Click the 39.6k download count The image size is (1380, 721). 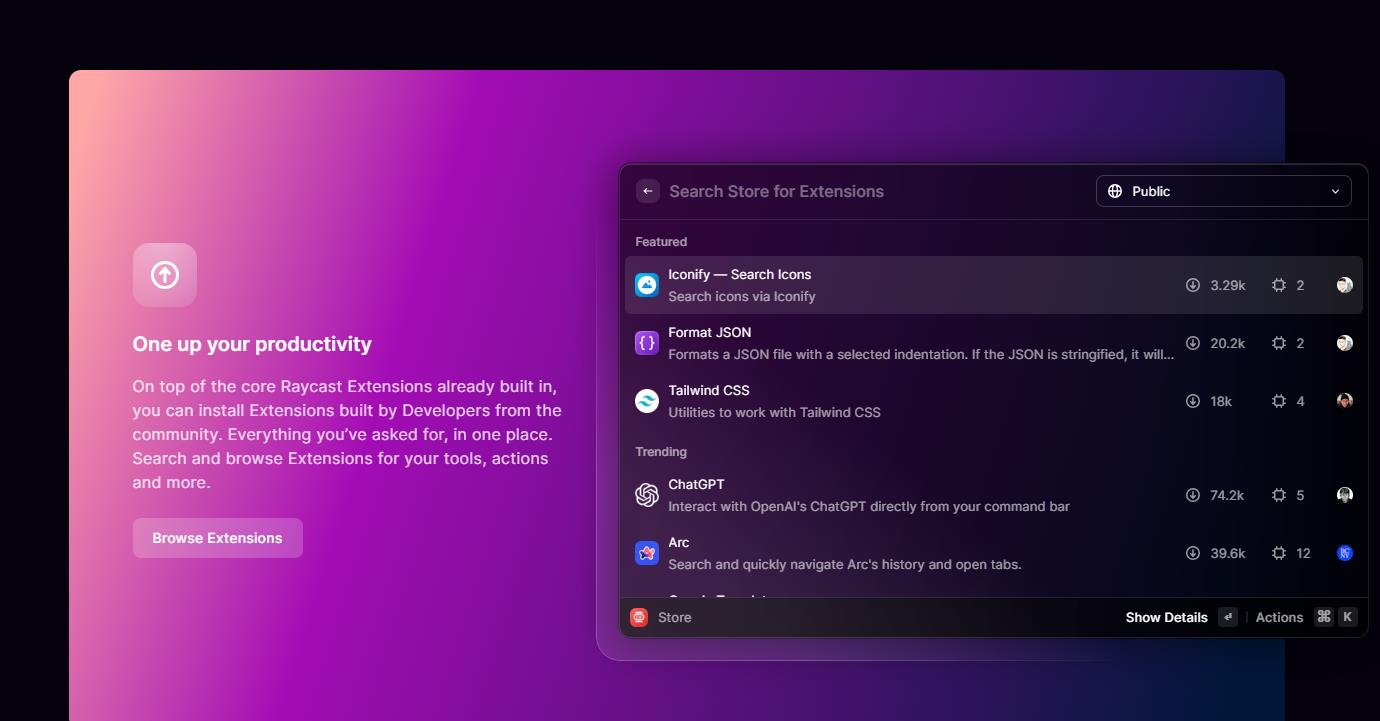point(1228,553)
